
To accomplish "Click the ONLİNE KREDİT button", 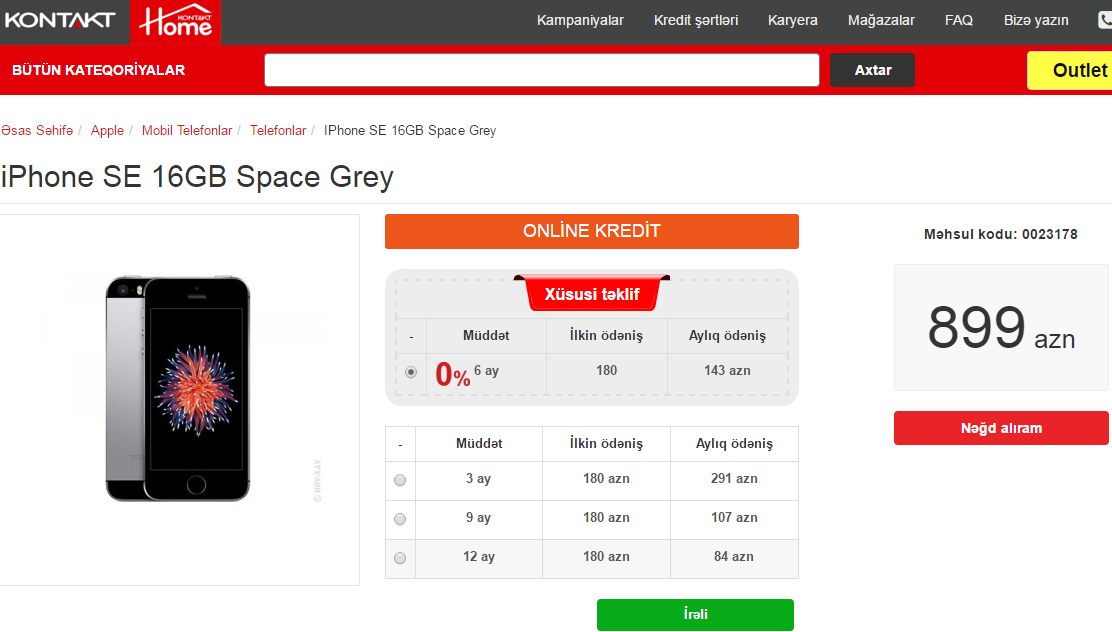I will (x=591, y=231).
